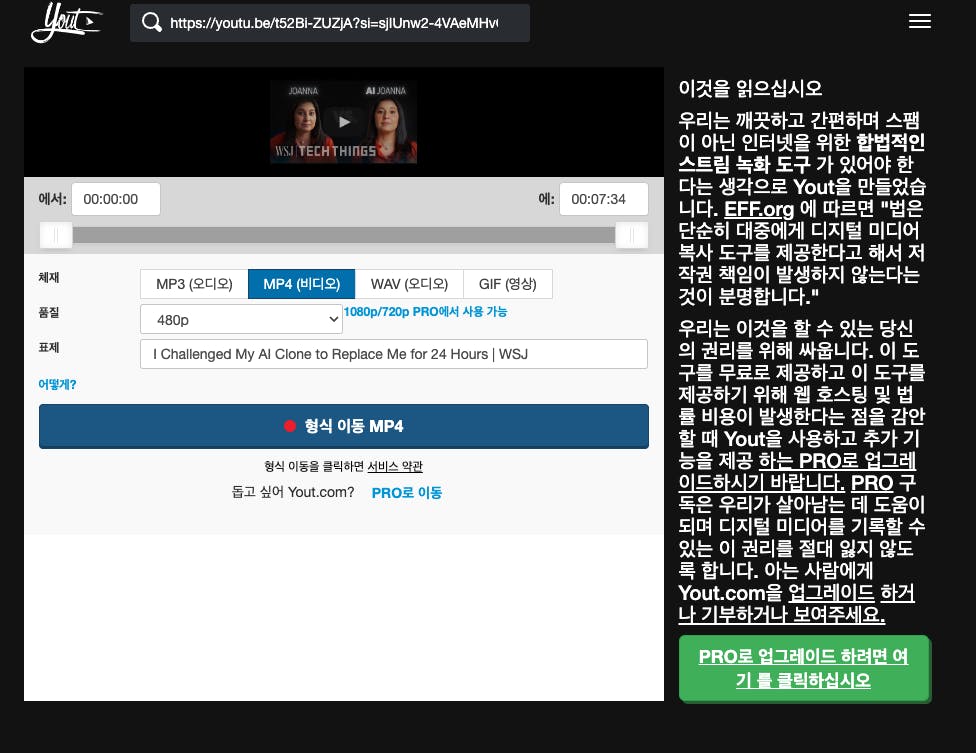Open the 어떻게? help link
Screen dimensions: 976x753
(x=57, y=385)
